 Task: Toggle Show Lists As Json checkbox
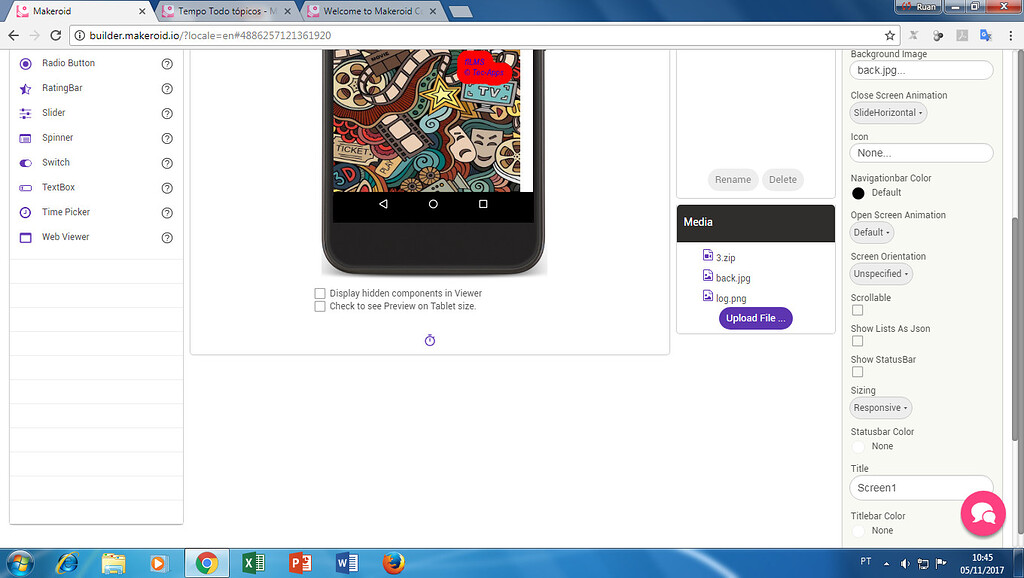857,341
